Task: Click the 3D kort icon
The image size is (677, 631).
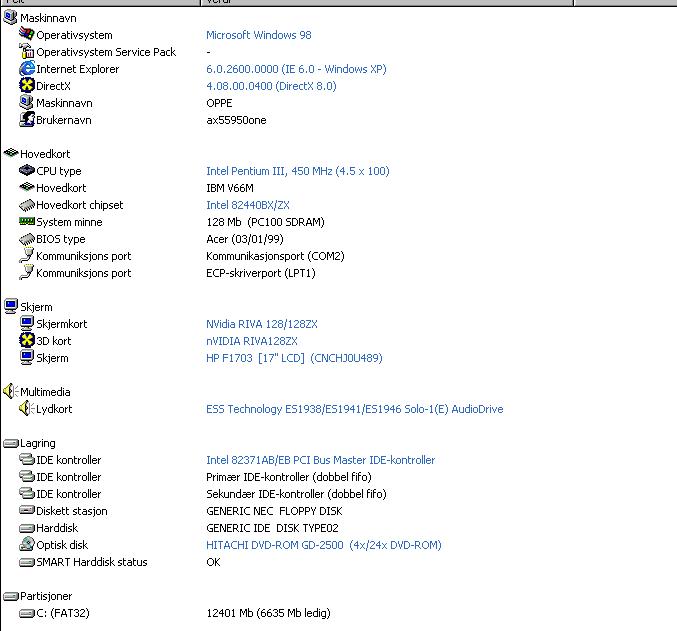Action: pyautogui.click(x=26, y=340)
